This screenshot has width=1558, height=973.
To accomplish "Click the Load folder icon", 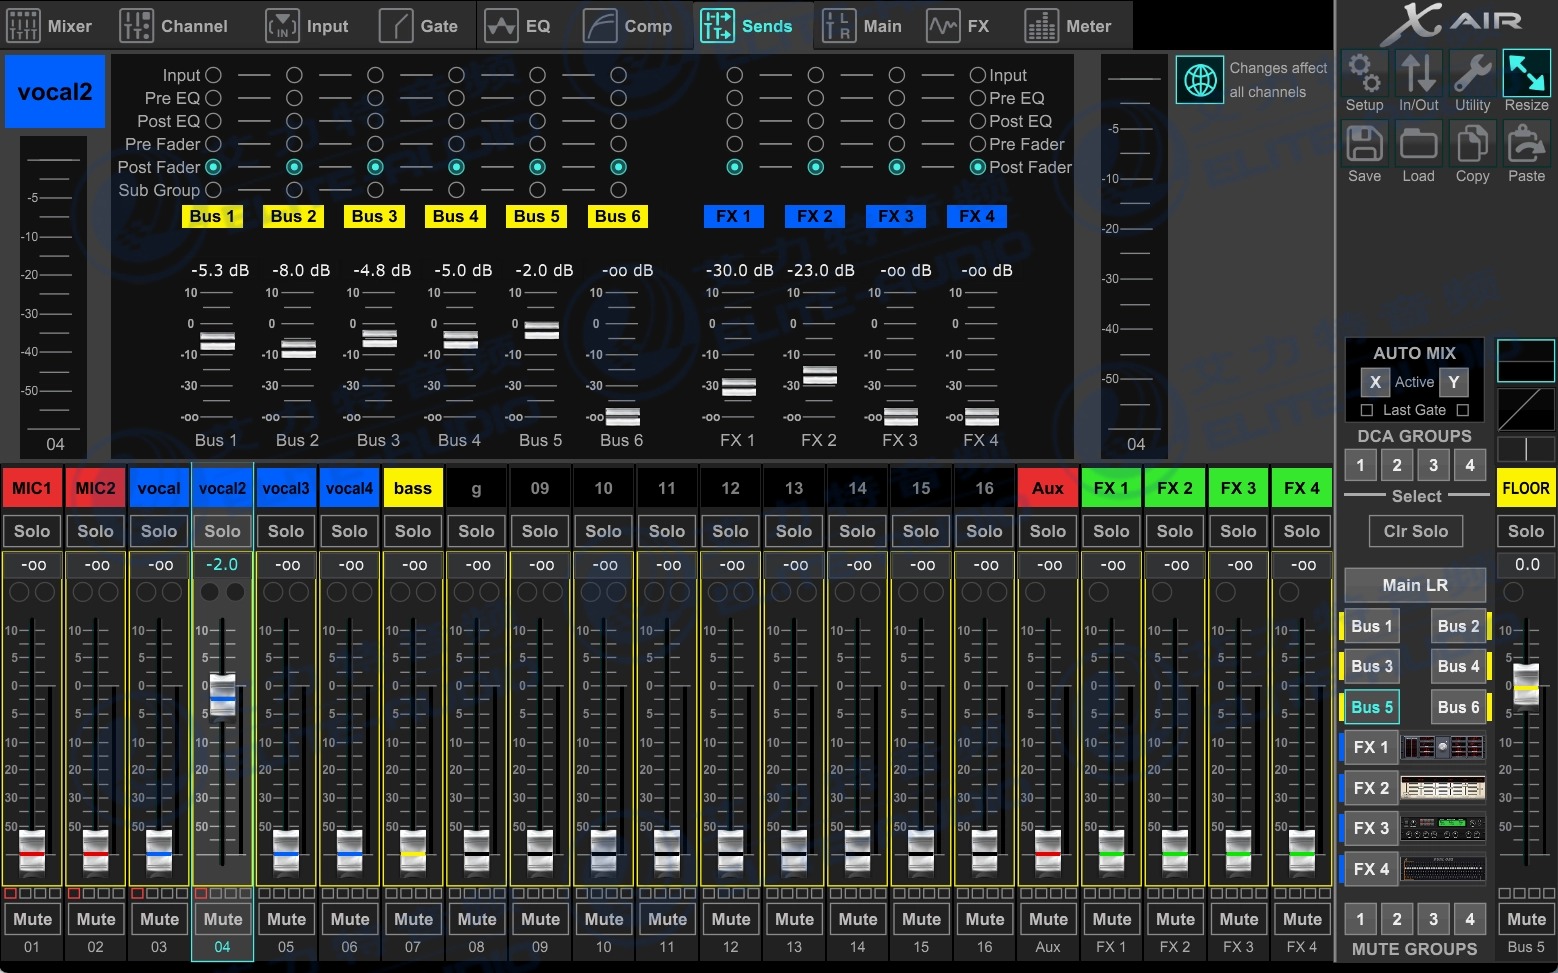I will [x=1418, y=145].
